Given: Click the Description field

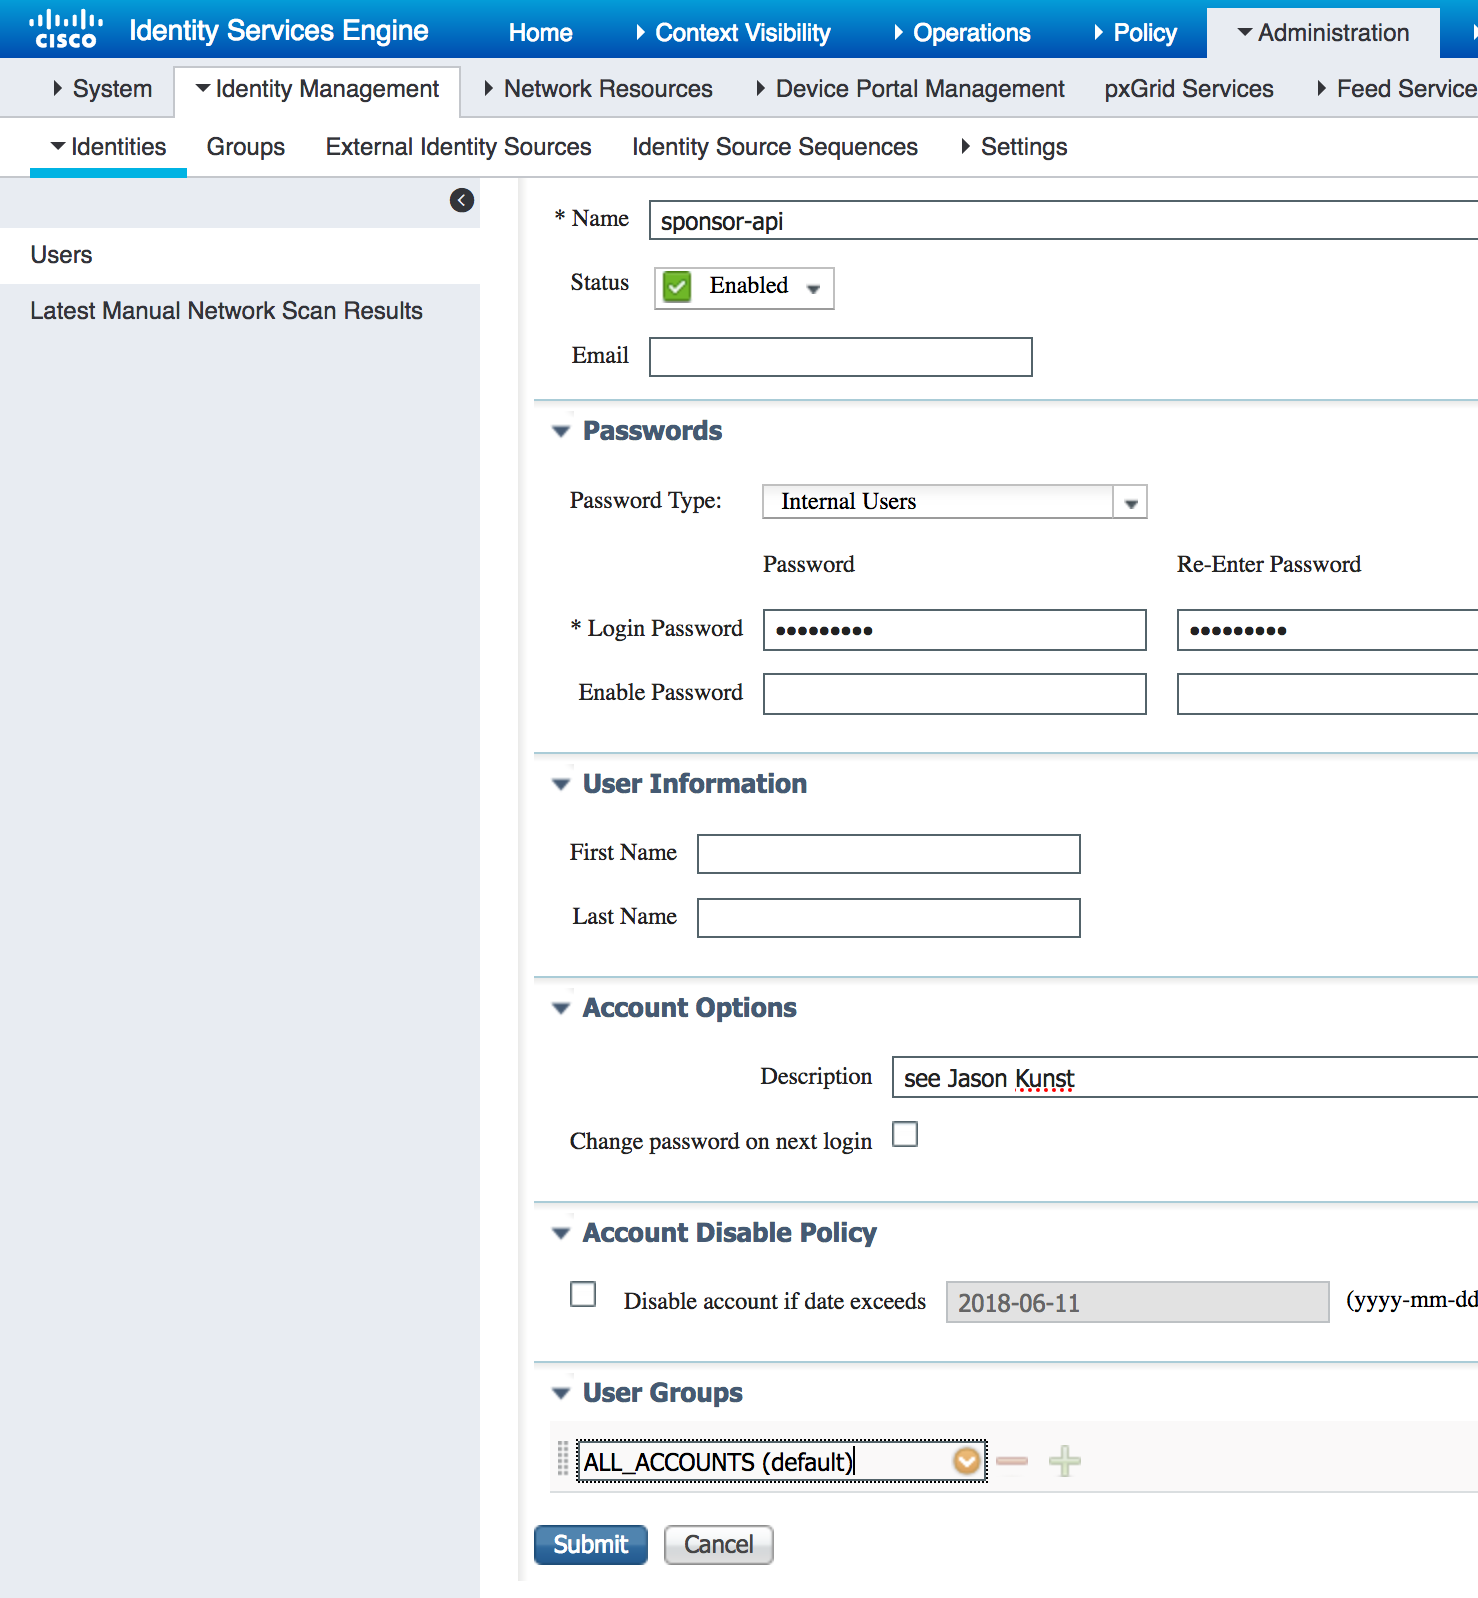Looking at the screenshot, I should pyautogui.click(x=1185, y=1077).
